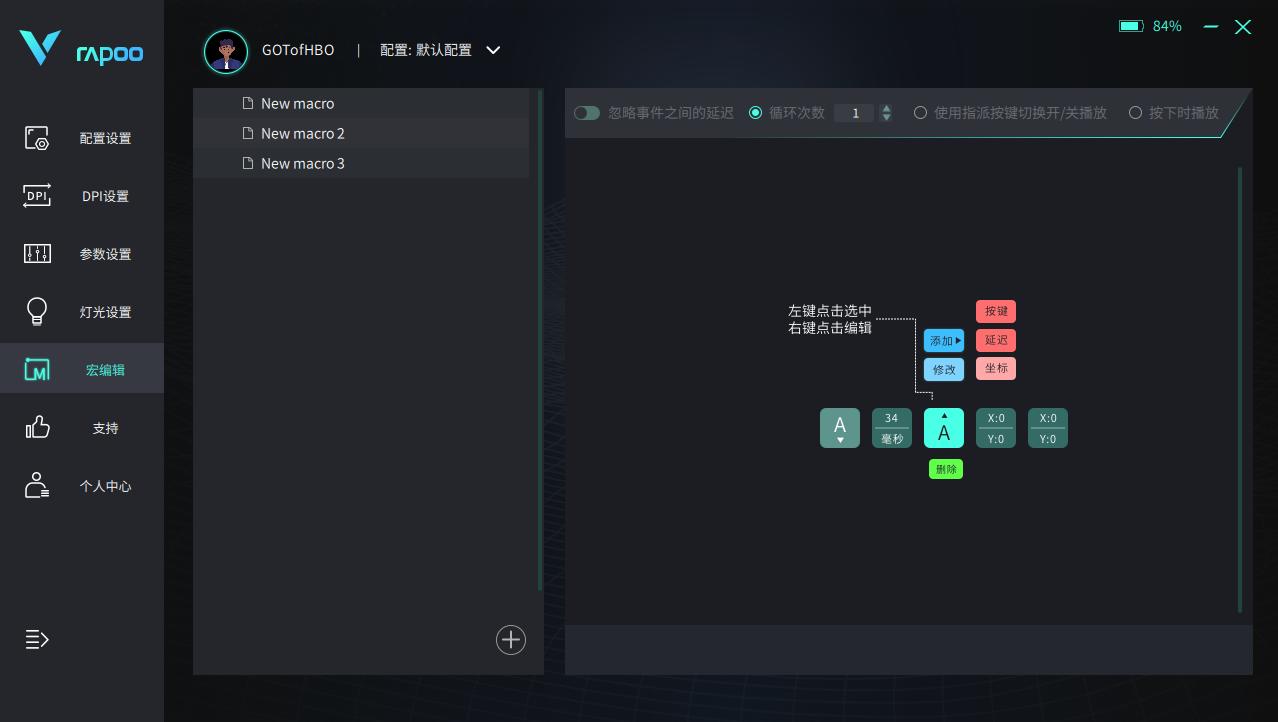Click the loop count up arrow stepper
This screenshot has height=722, width=1278.
pyautogui.click(x=886, y=108)
